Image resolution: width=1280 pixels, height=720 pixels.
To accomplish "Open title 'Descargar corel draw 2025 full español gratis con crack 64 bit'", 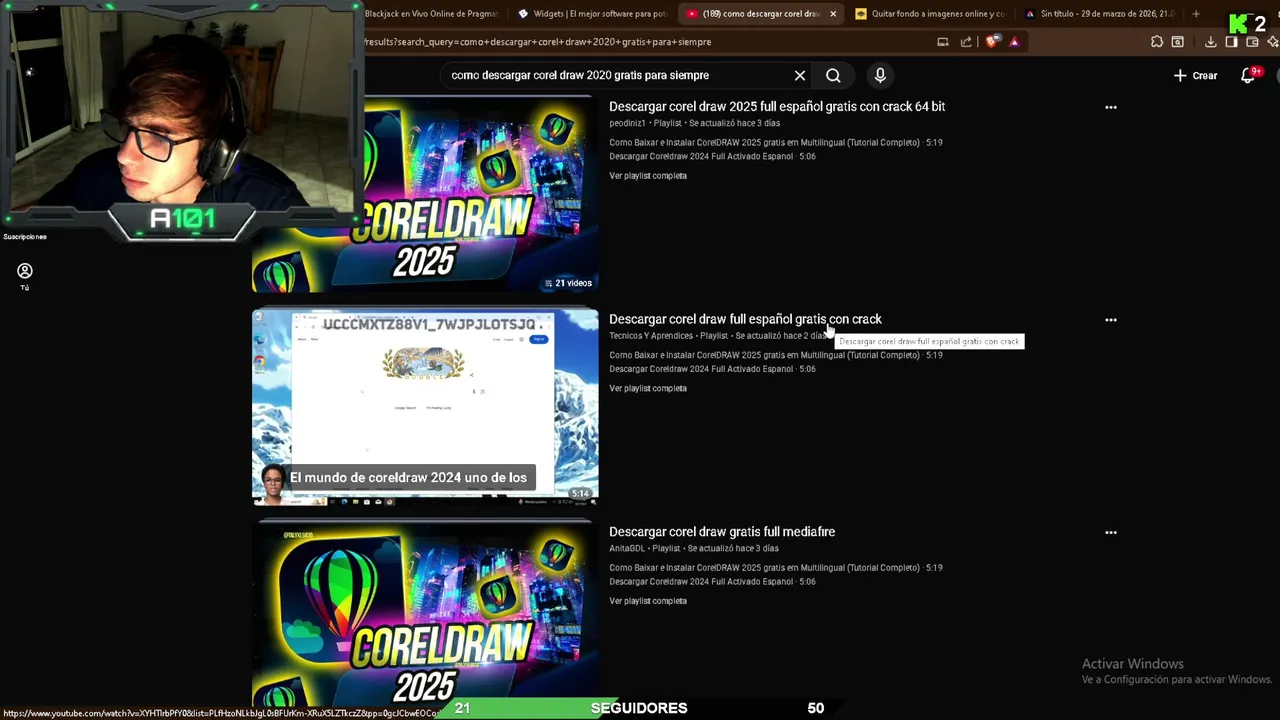I will 777,106.
